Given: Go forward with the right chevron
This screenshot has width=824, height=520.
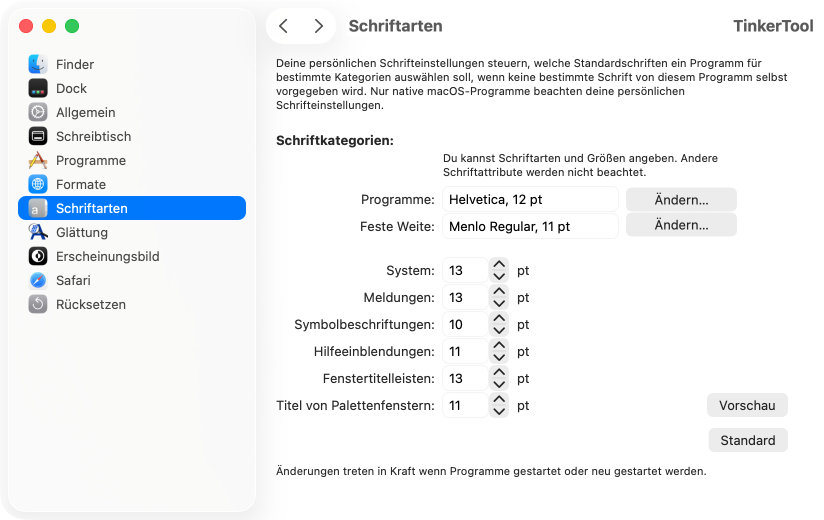Looking at the screenshot, I should click(318, 26).
